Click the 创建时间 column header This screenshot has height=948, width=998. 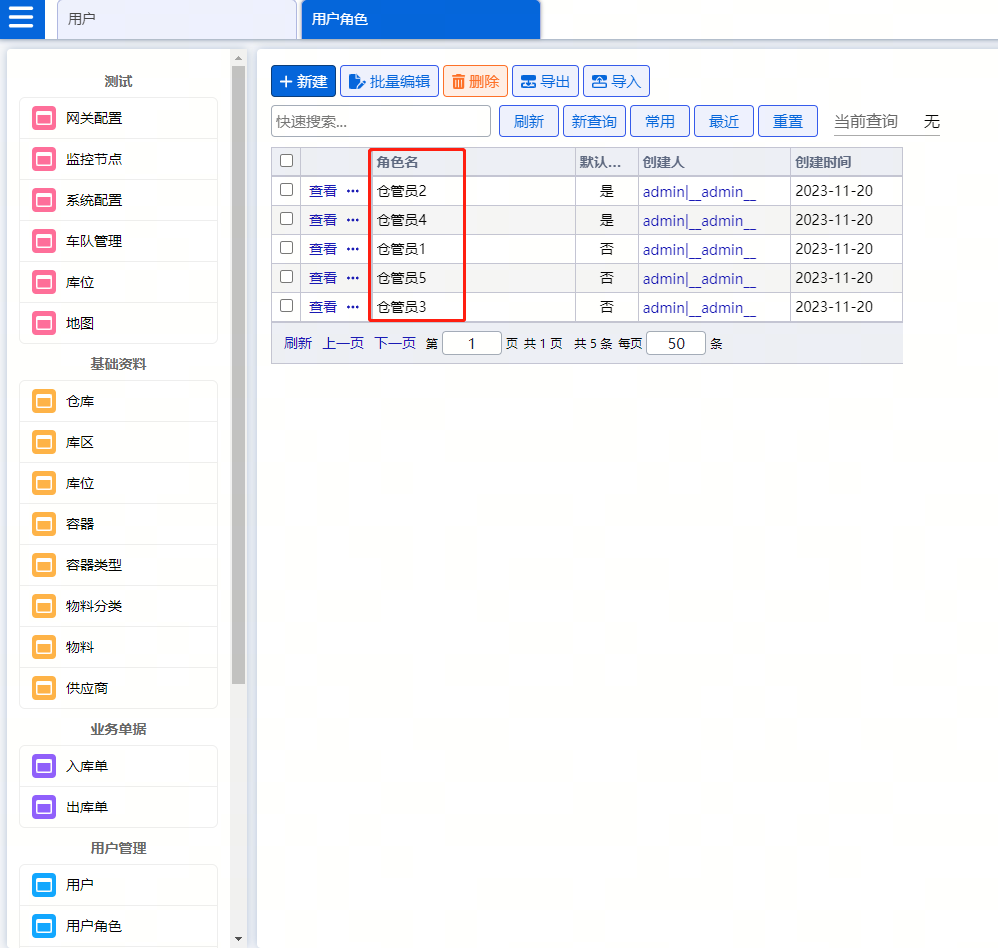coord(846,162)
